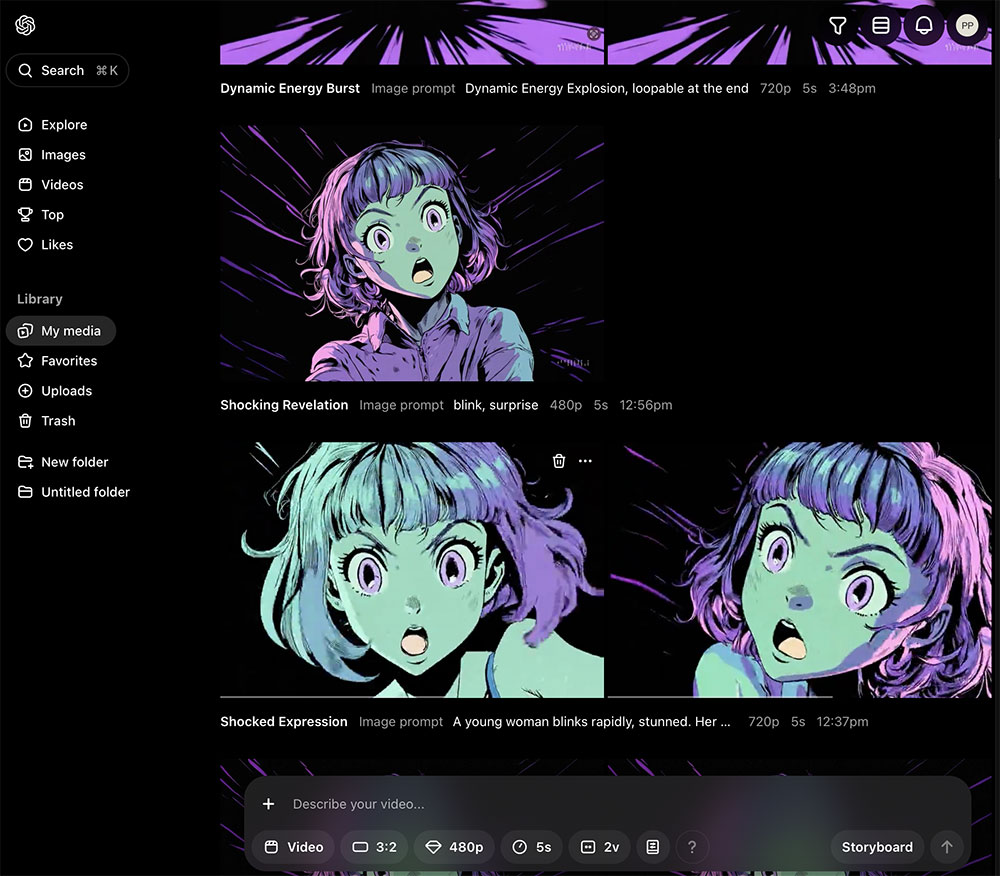
Task: Click the Library heading
Action: (x=40, y=299)
